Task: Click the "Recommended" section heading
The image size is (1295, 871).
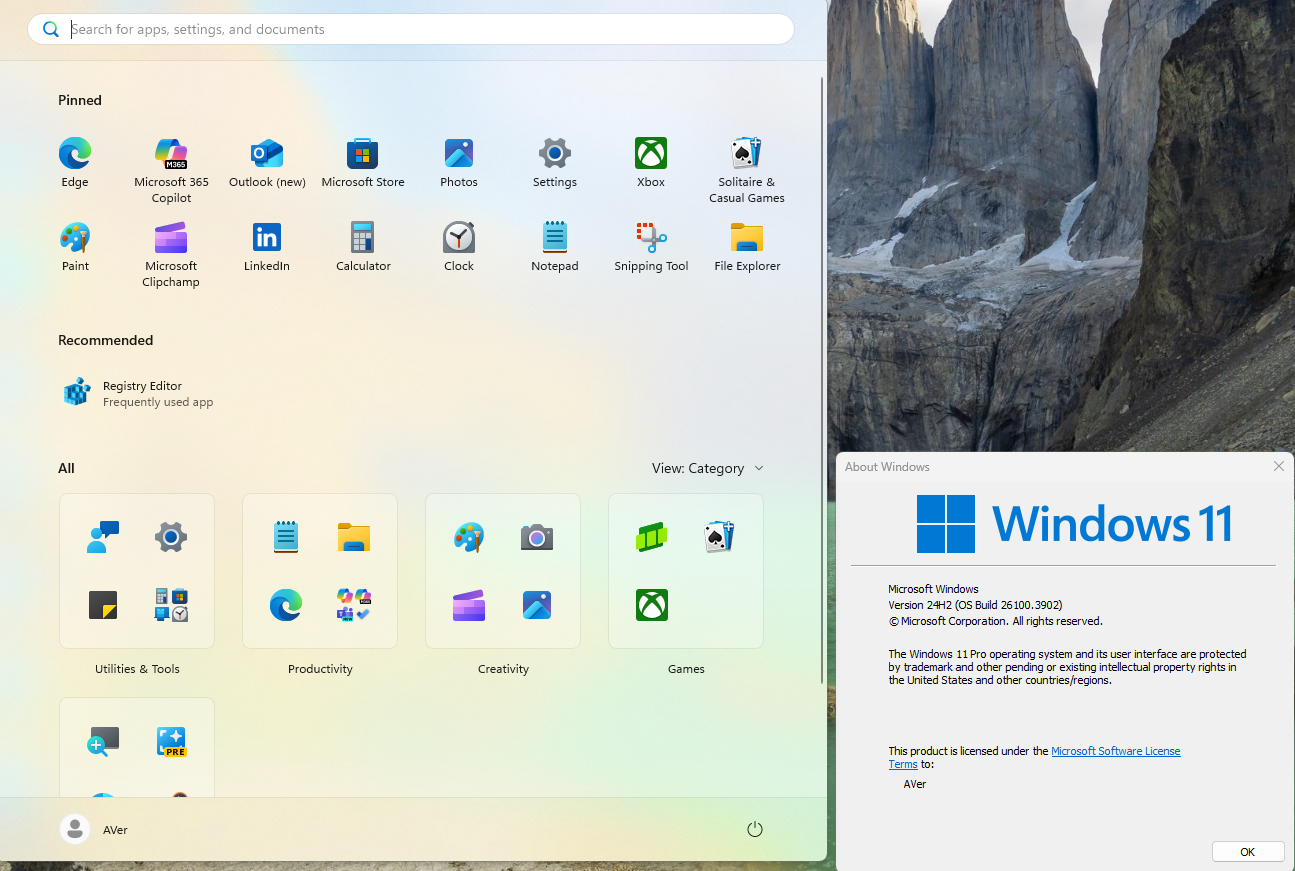Action: click(106, 340)
